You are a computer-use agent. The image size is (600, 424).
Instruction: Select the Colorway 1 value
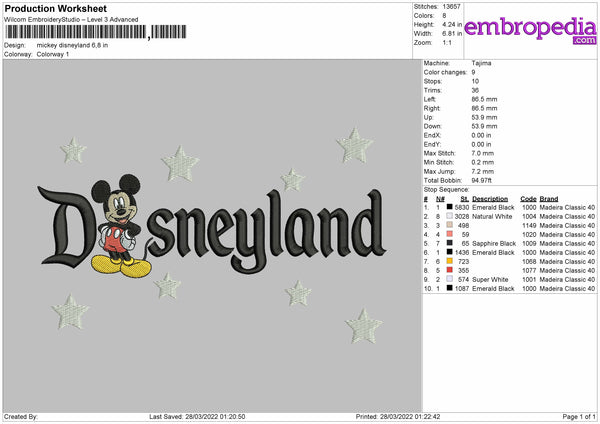click(53, 54)
